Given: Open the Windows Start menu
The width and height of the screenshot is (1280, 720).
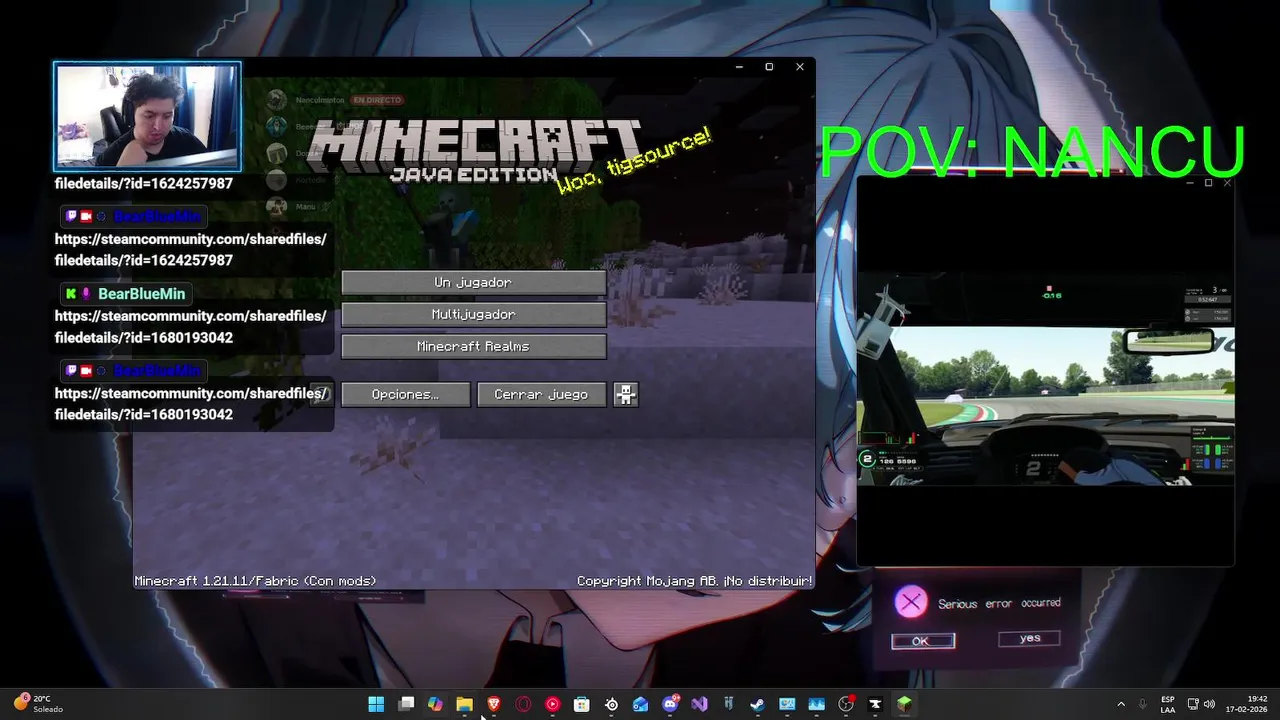Looking at the screenshot, I should [x=376, y=704].
